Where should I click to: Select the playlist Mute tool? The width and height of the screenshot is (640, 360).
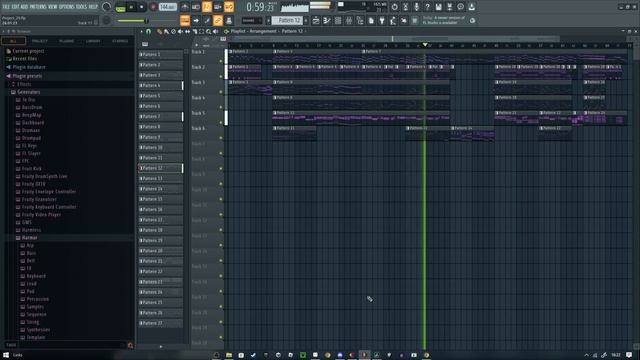click(x=180, y=31)
